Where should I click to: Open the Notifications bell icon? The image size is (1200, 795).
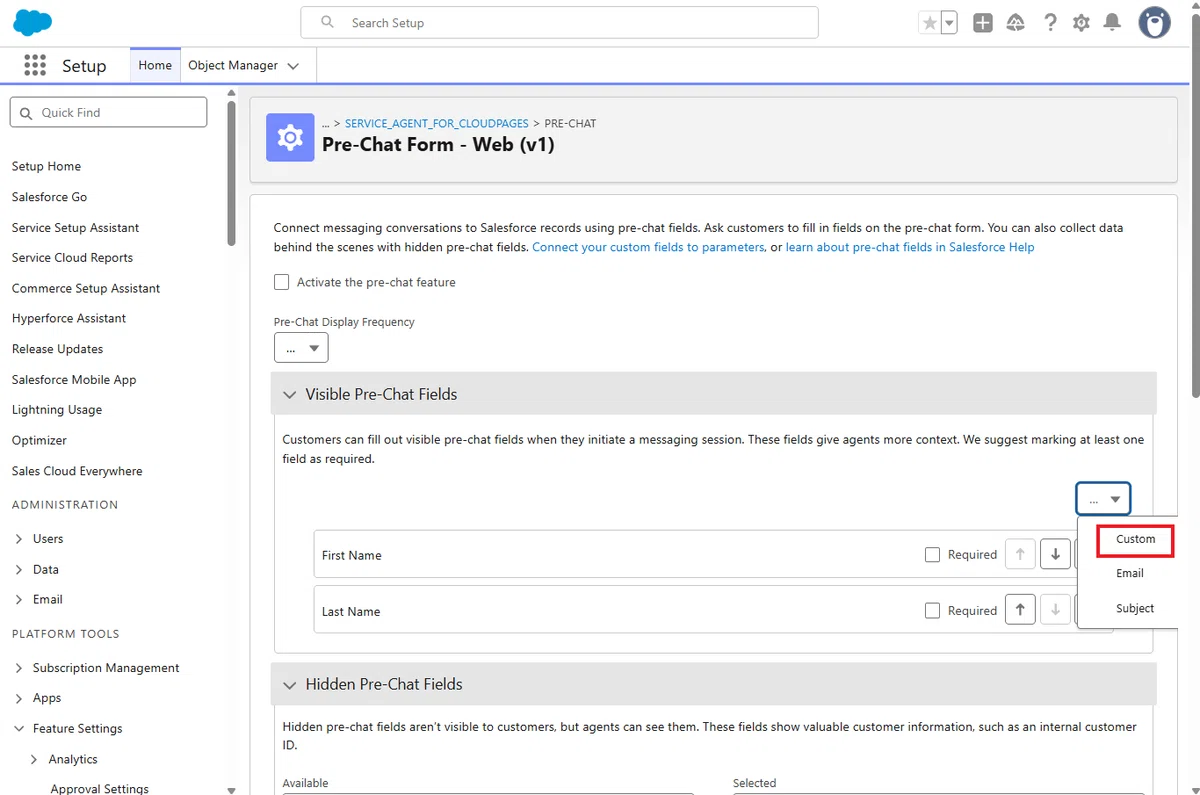(1112, 23)
